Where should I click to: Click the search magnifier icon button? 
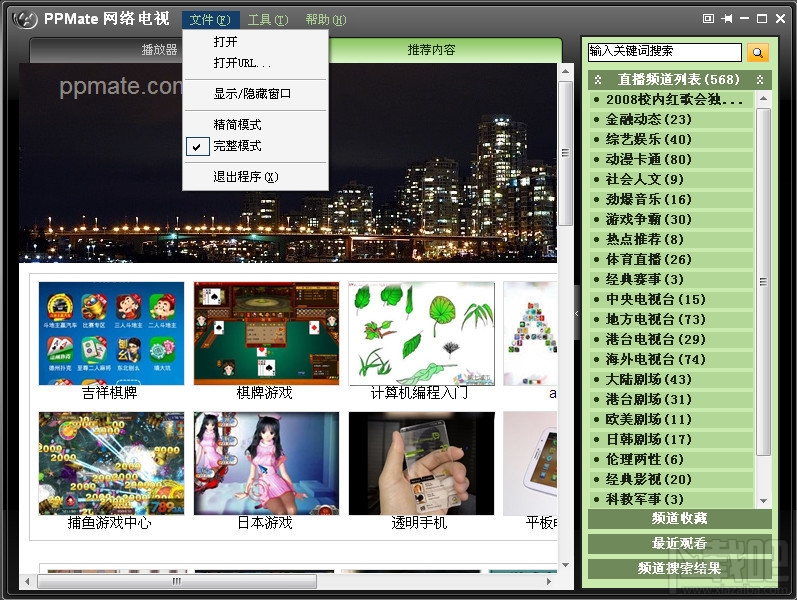click(x=757, y=52)
